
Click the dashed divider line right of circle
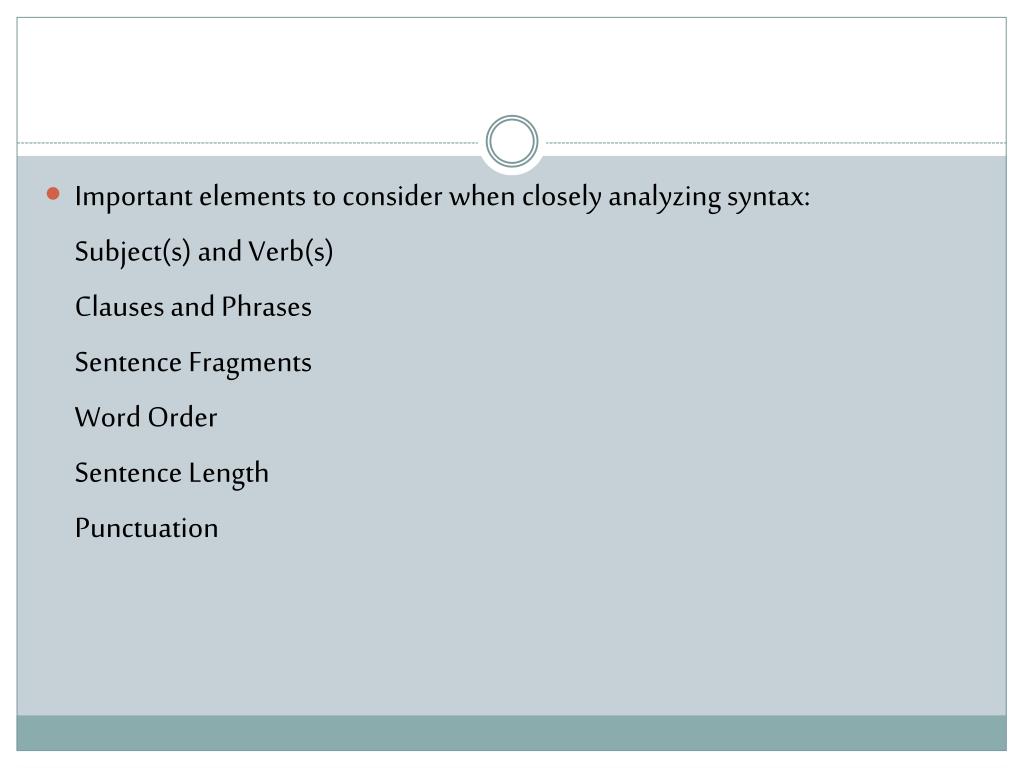776,142
